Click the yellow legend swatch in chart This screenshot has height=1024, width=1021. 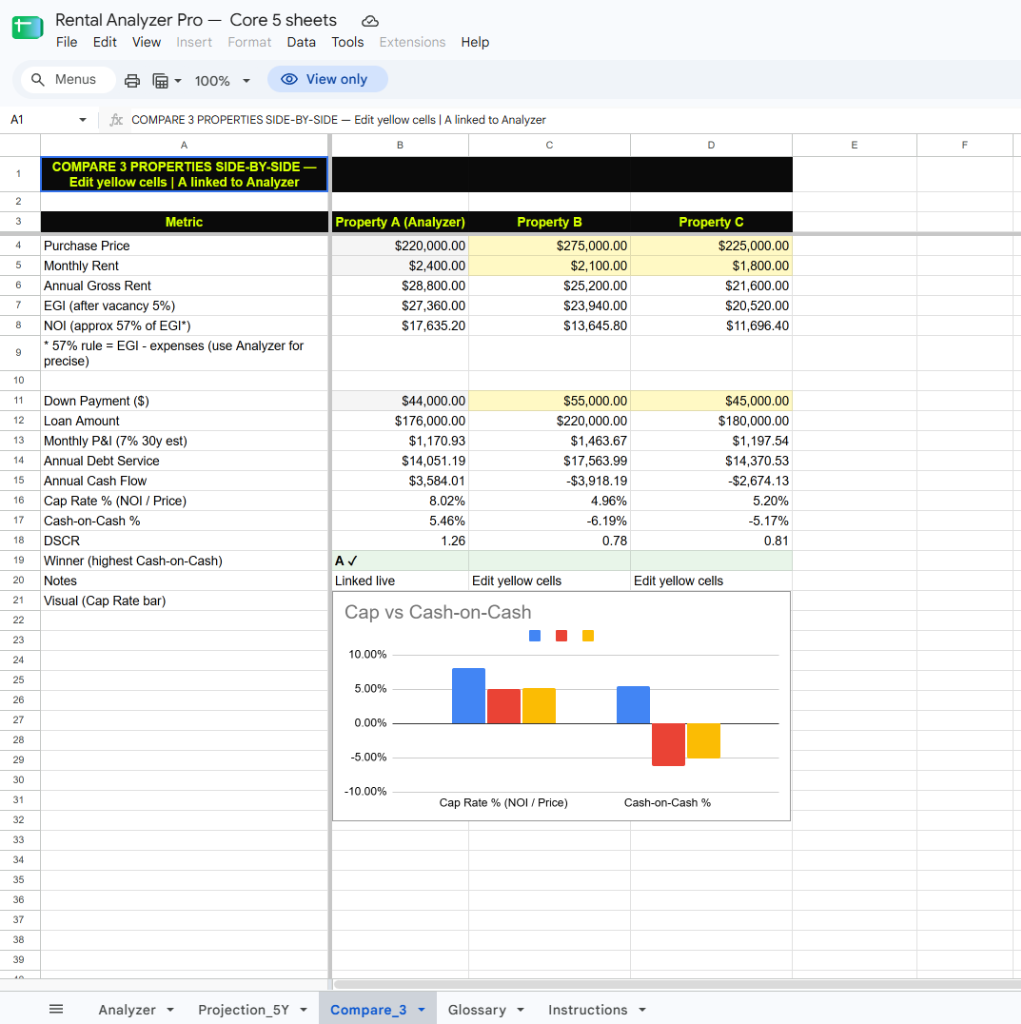[588, 635]
